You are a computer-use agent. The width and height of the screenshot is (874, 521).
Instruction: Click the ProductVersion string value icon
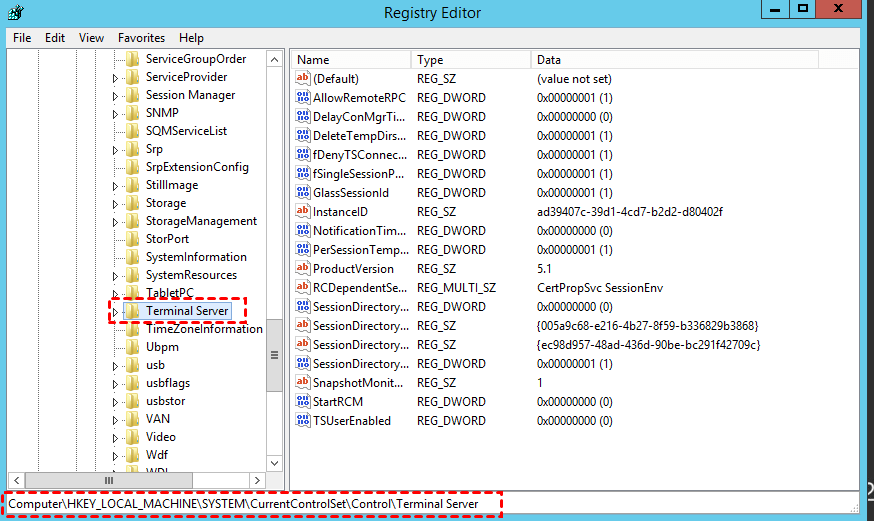point(303,269)
